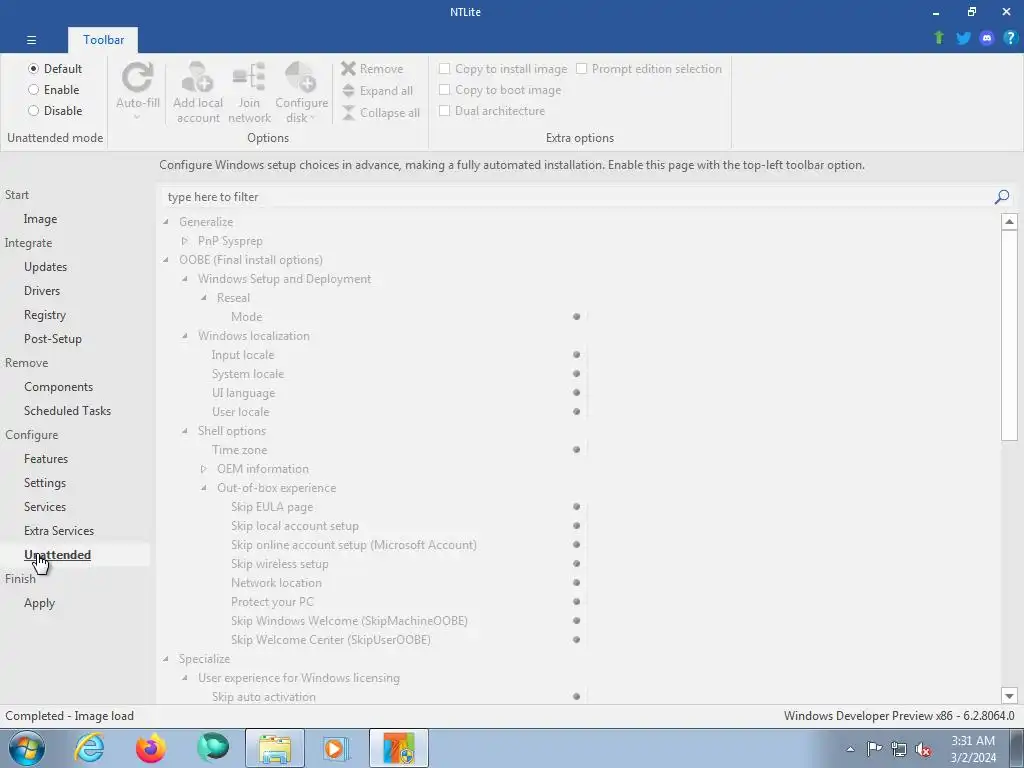The image size is (1024, 768).
Task: Select Disable unattended mode
Action: pyautogui.click(x=55, y=110)
